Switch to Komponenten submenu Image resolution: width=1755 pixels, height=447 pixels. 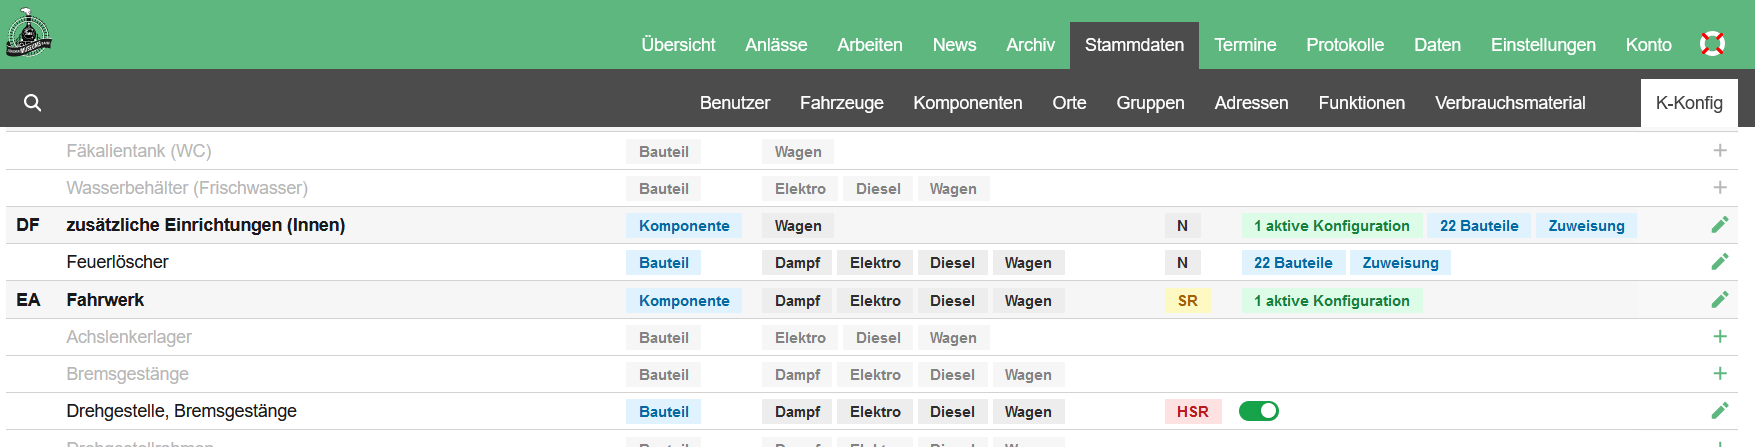(968, 103)
